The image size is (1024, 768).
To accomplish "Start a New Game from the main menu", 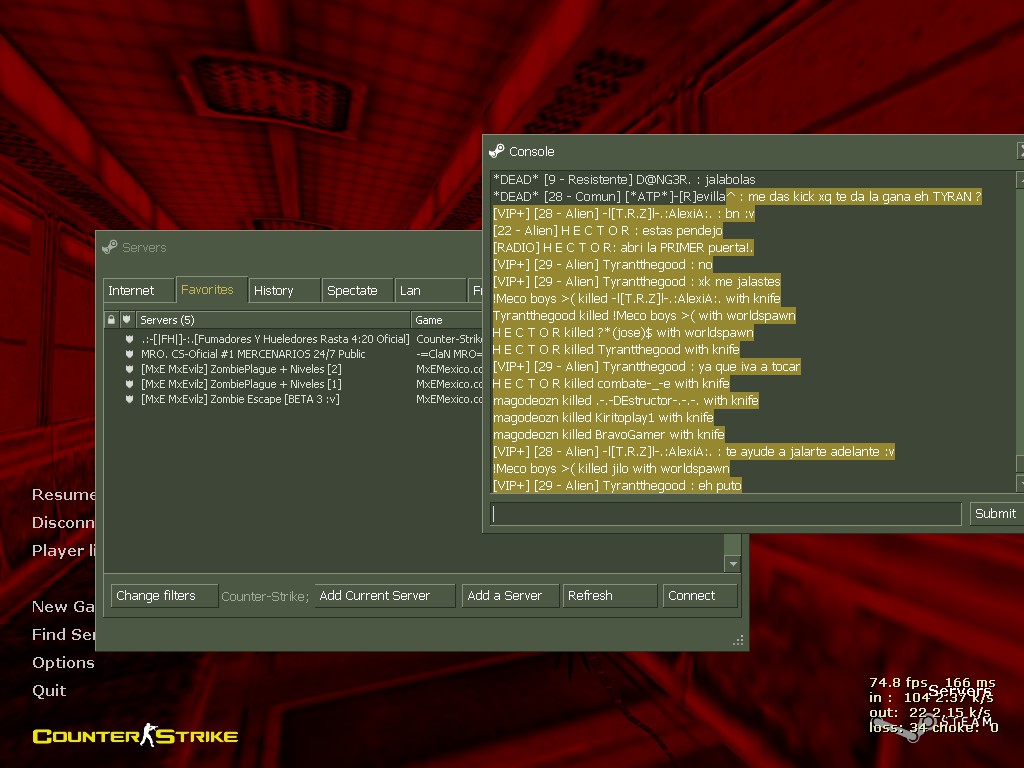I will point(63,607).
